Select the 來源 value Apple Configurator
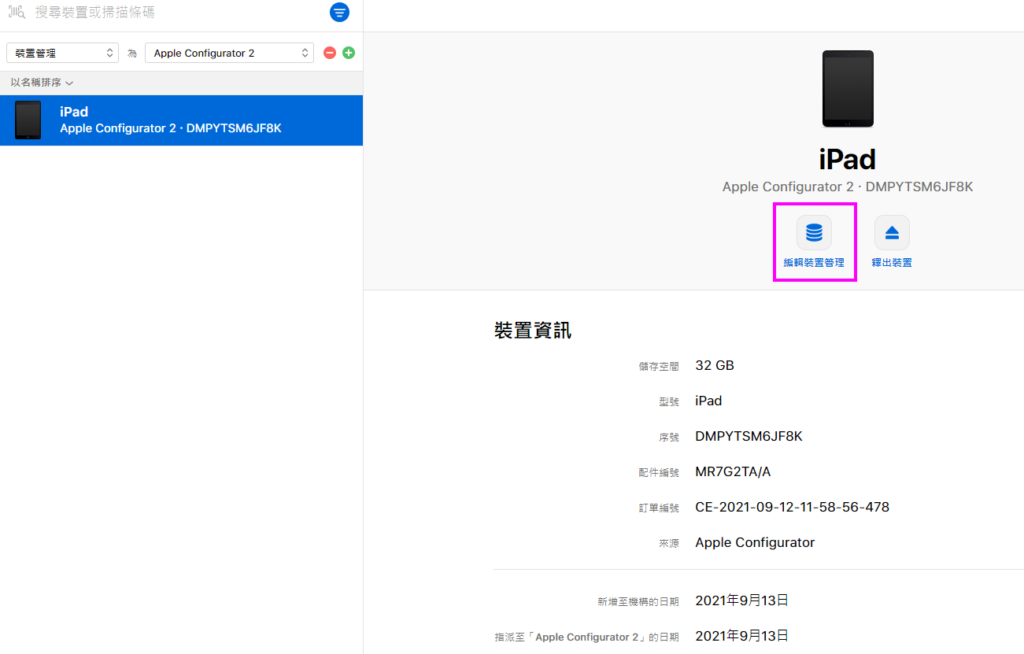Viewport: 1024px width, 654px height. [755, 542]
